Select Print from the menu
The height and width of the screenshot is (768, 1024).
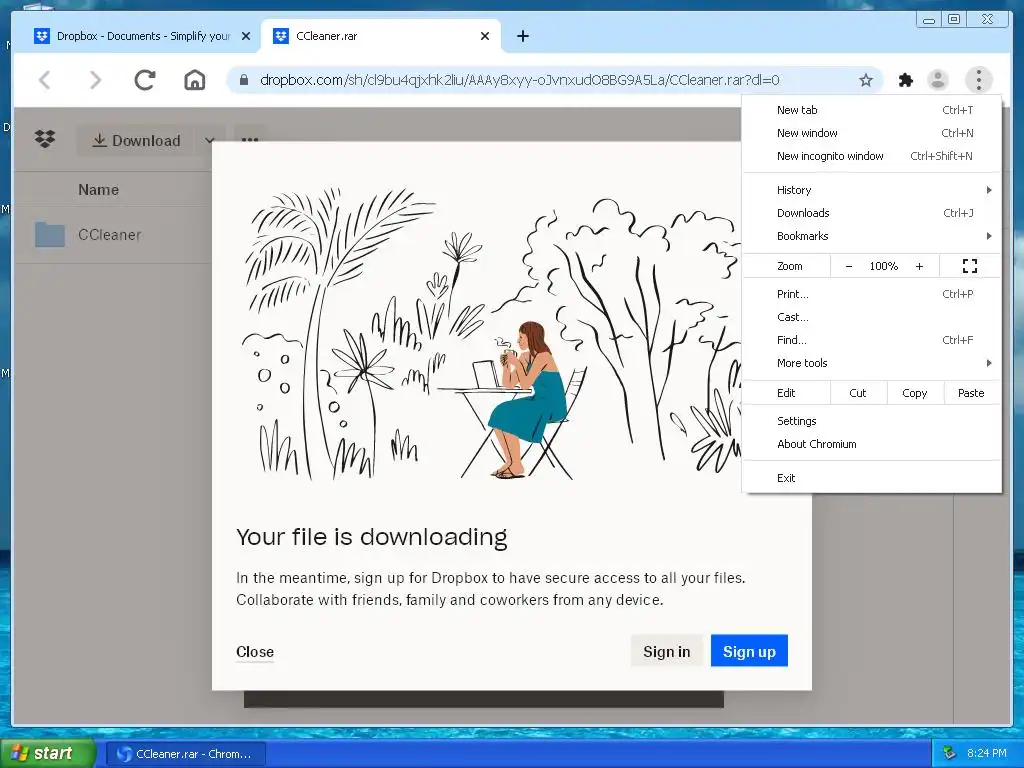click(x=872, y=294)
